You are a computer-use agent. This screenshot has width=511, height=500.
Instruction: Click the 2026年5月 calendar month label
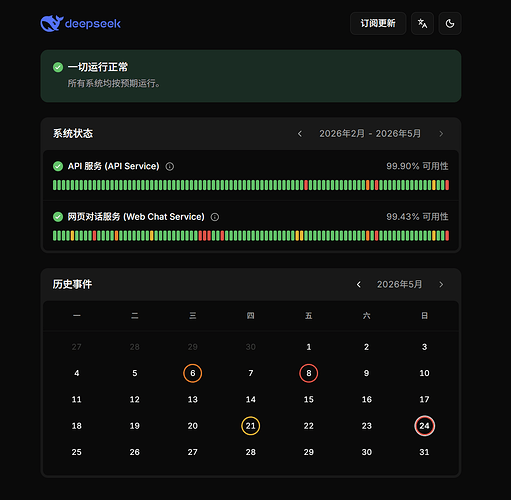pyautogui.click(x=399, y=284)
